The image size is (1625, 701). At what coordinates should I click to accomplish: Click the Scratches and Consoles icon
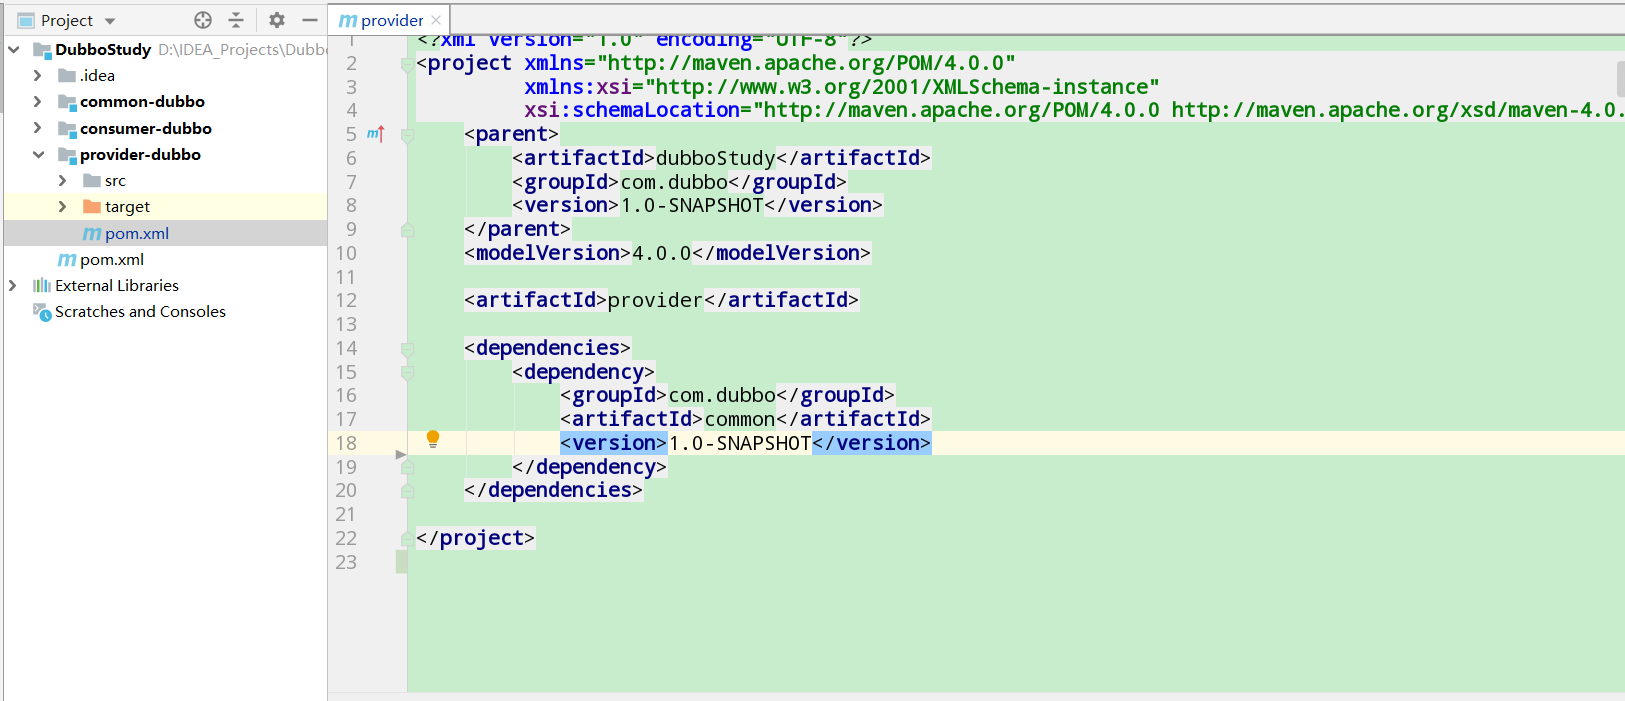point(42,312)
